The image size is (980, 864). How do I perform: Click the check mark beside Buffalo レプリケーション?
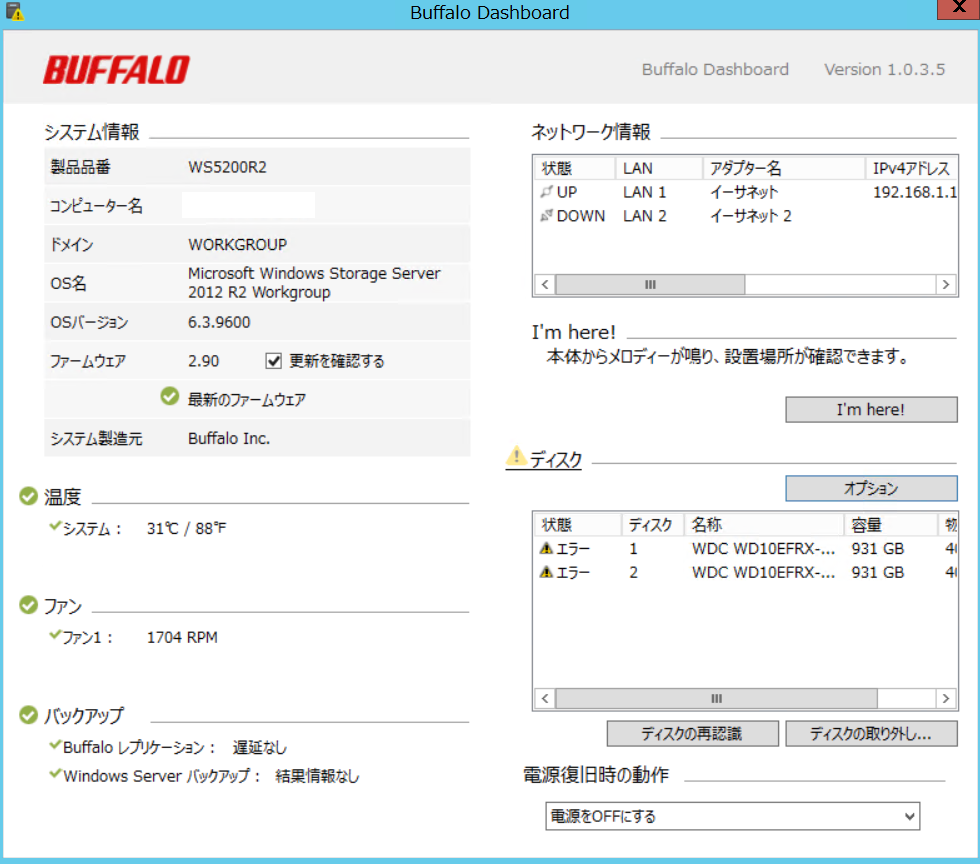pyautogui.click(x=55, y=745)
